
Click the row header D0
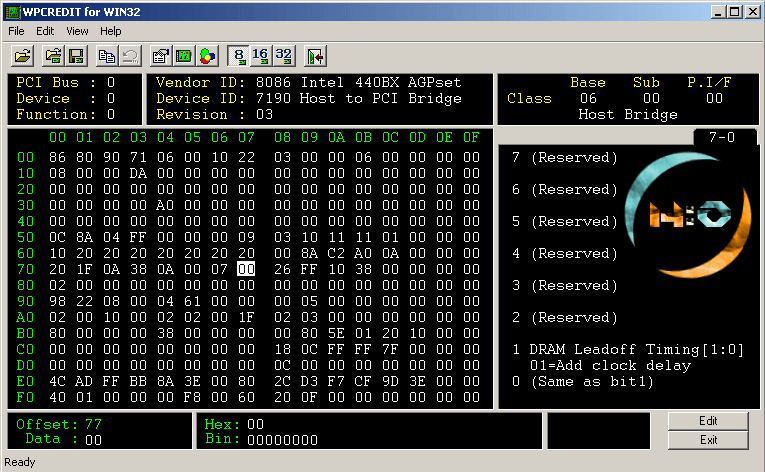click(25, 365)
